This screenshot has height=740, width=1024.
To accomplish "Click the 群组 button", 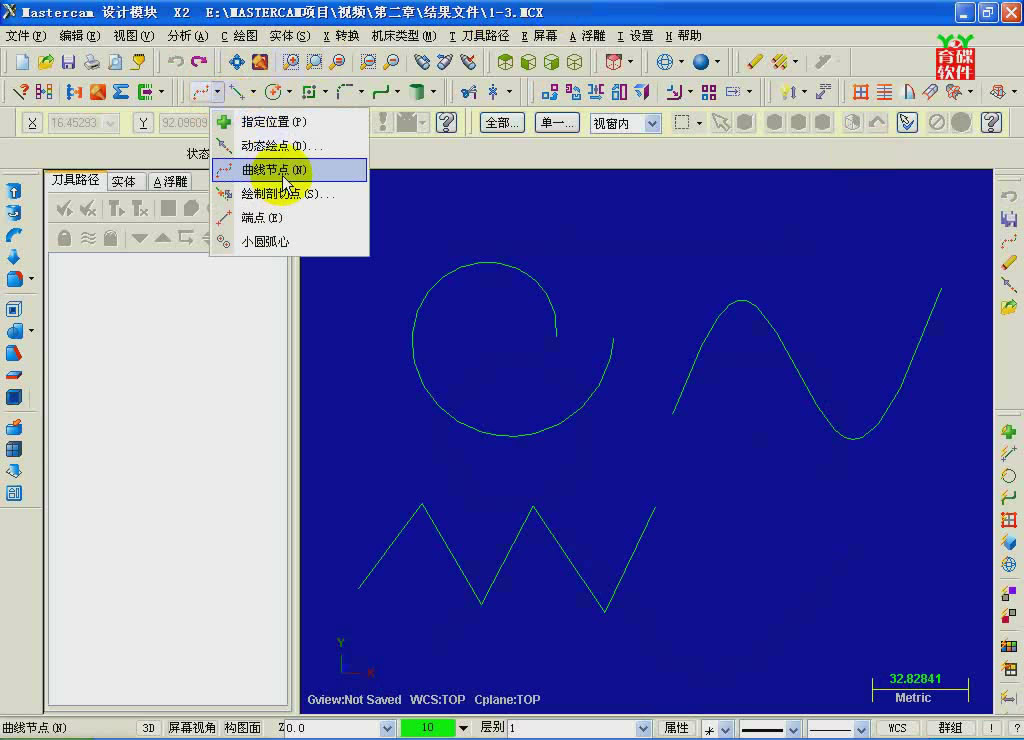I will point(950,728).
